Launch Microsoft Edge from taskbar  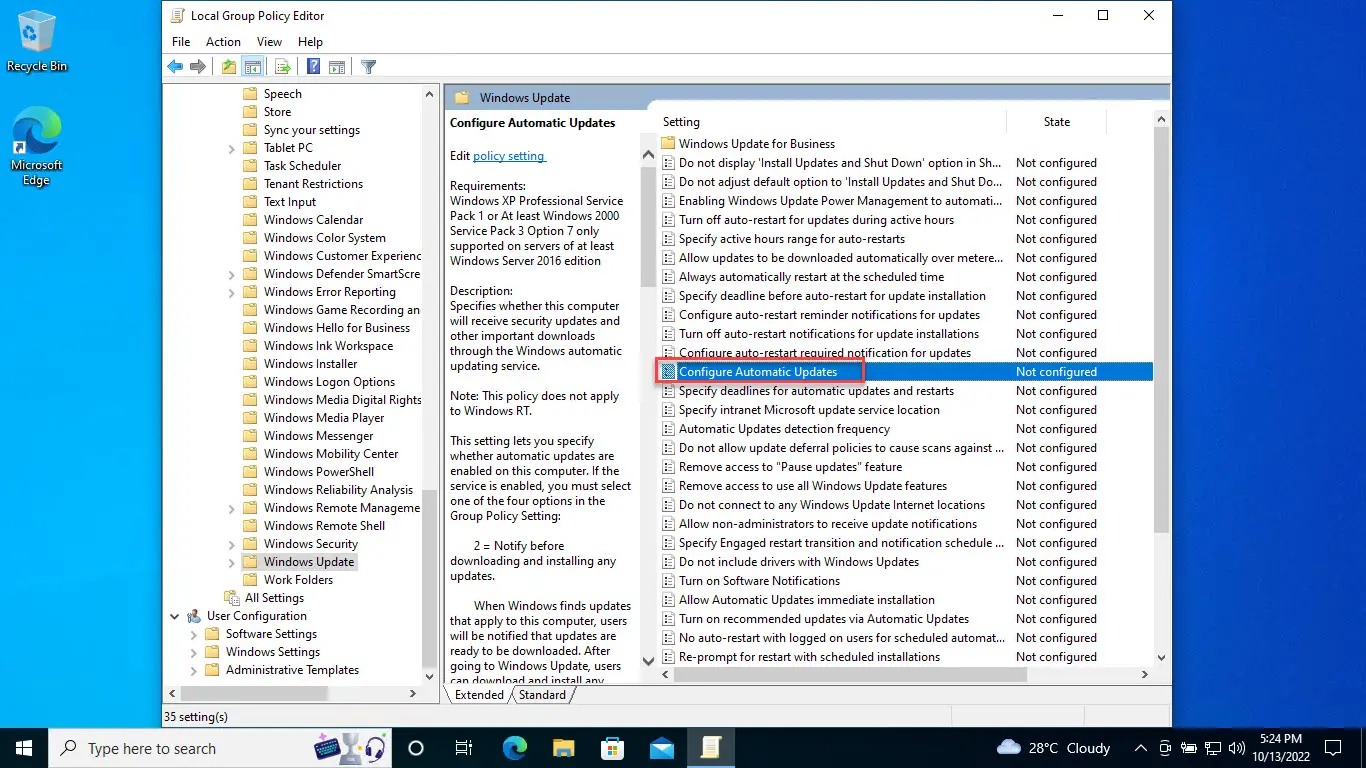(x=515, y=748)
